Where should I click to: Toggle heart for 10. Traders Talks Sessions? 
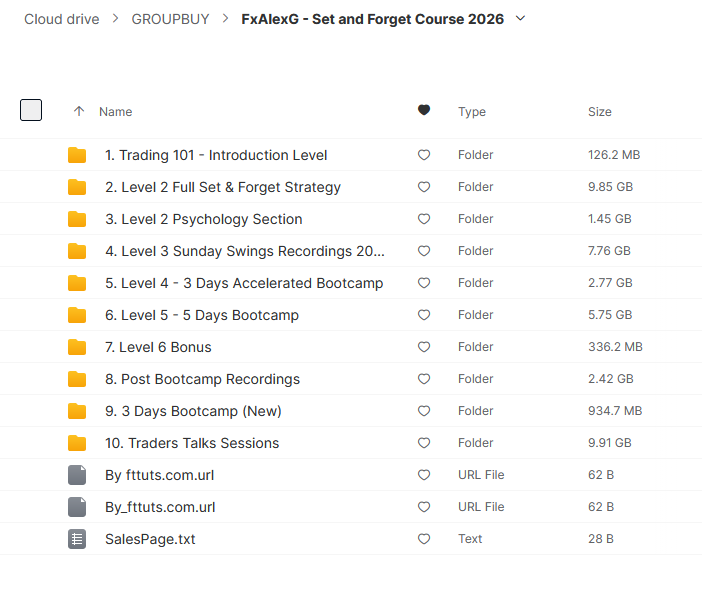coord(424,443)
